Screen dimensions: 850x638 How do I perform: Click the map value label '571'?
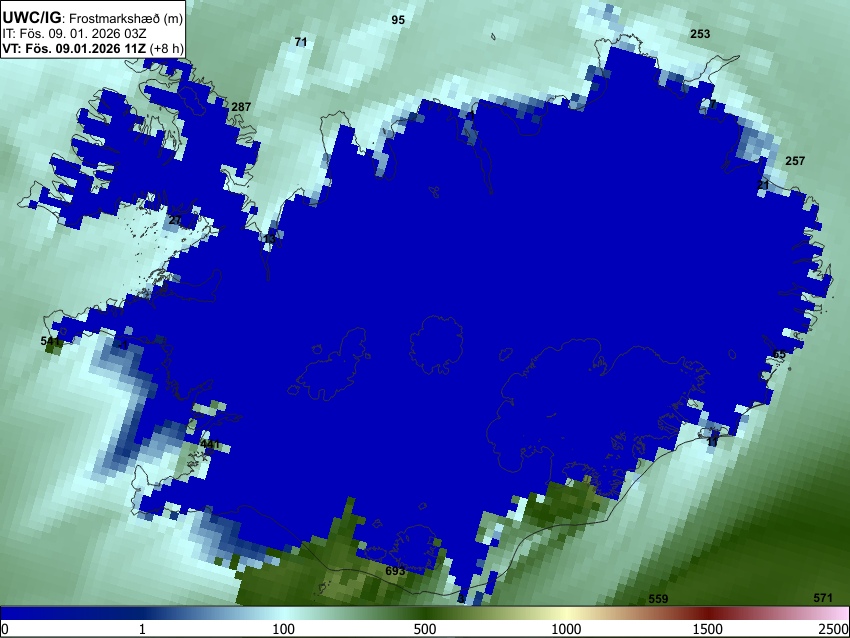click(x=822, y=598)
